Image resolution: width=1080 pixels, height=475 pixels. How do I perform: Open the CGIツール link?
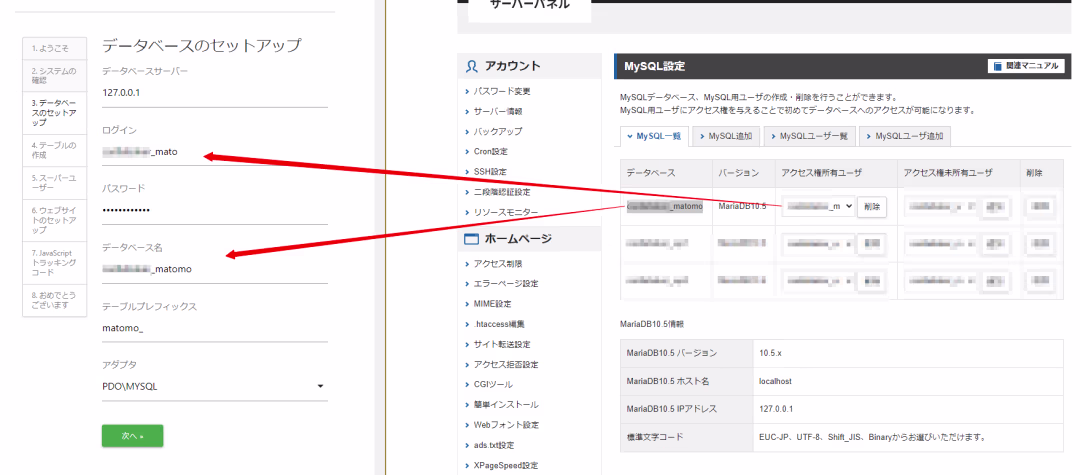tap(493, 384)
